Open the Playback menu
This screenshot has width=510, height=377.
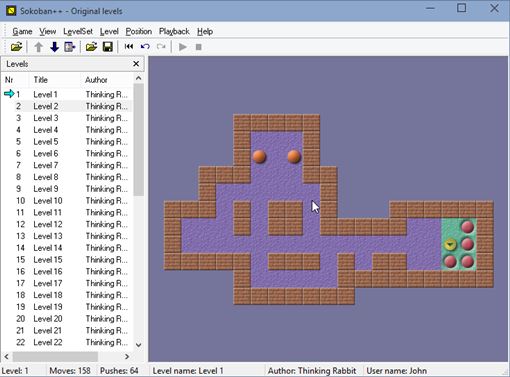click(174, 32)
